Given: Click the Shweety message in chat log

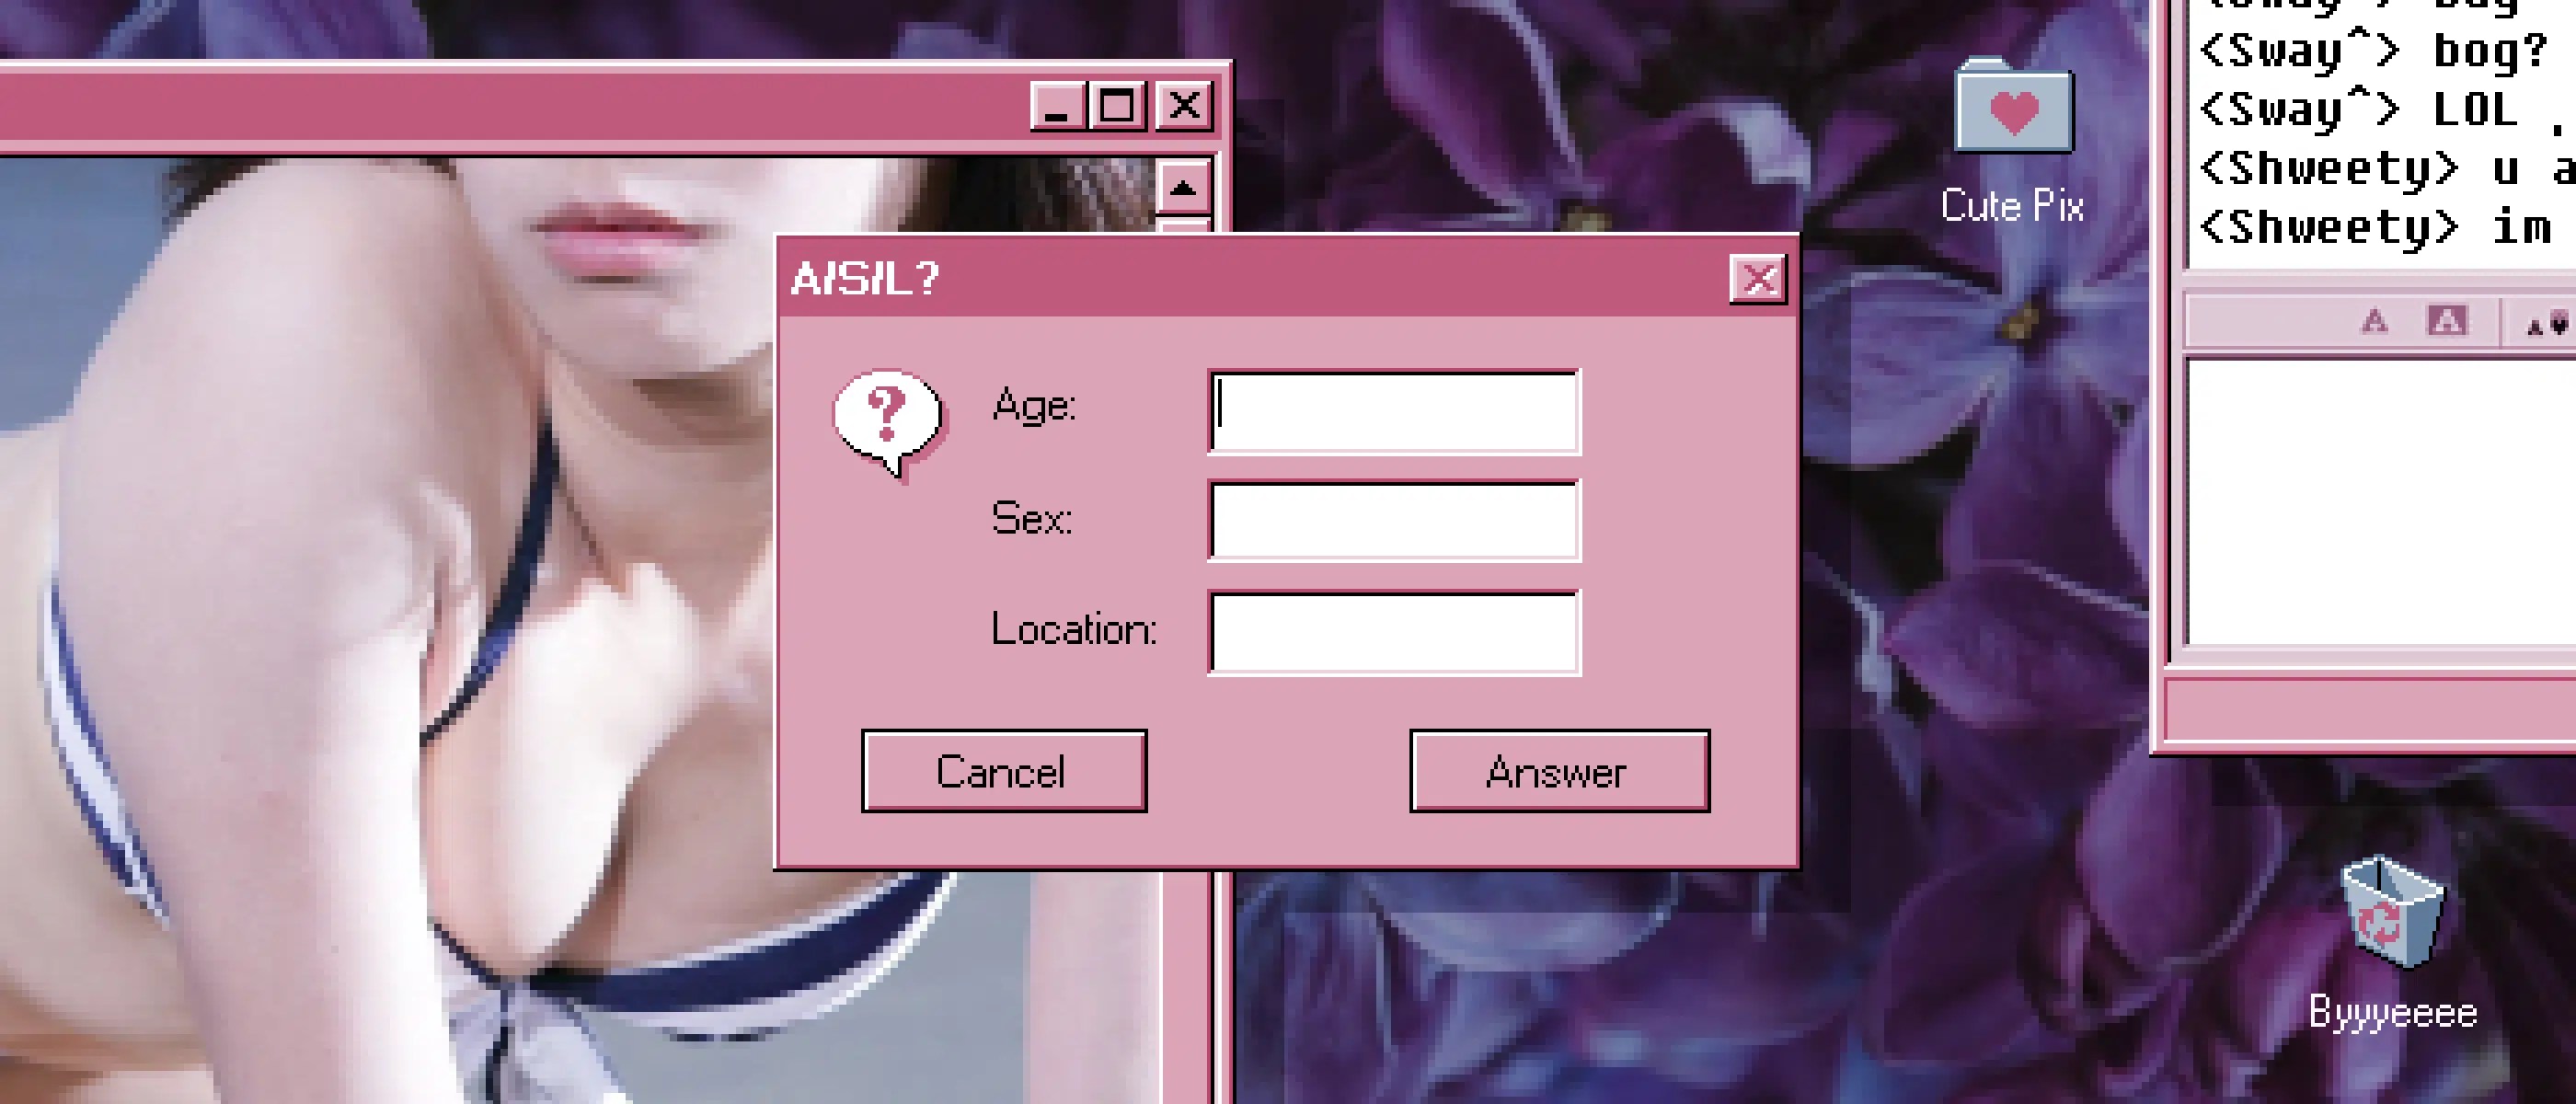Looking at the screenshot, I should 2380,169.
